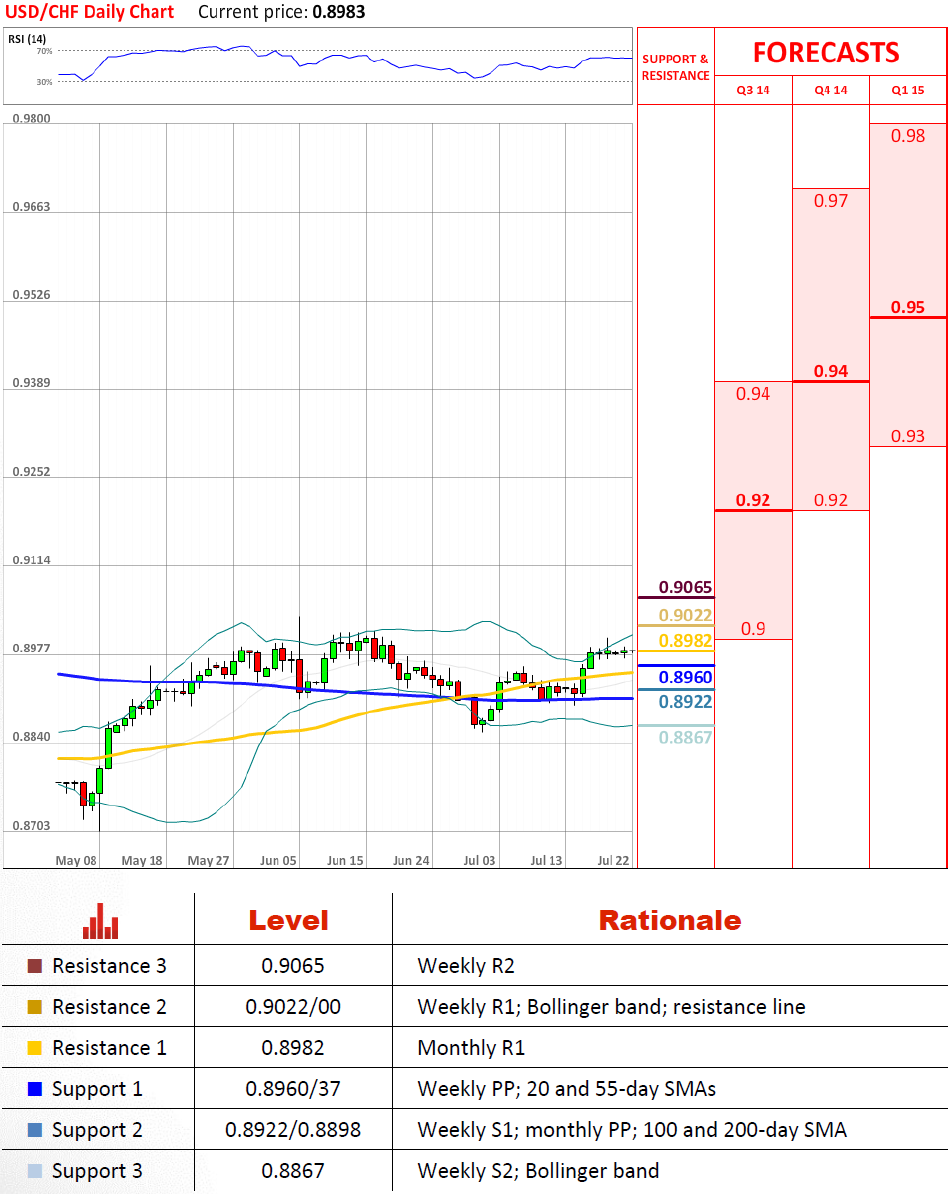Select the current price value 0.8983
Screen dimensions: 950x1194
[337, 13]
